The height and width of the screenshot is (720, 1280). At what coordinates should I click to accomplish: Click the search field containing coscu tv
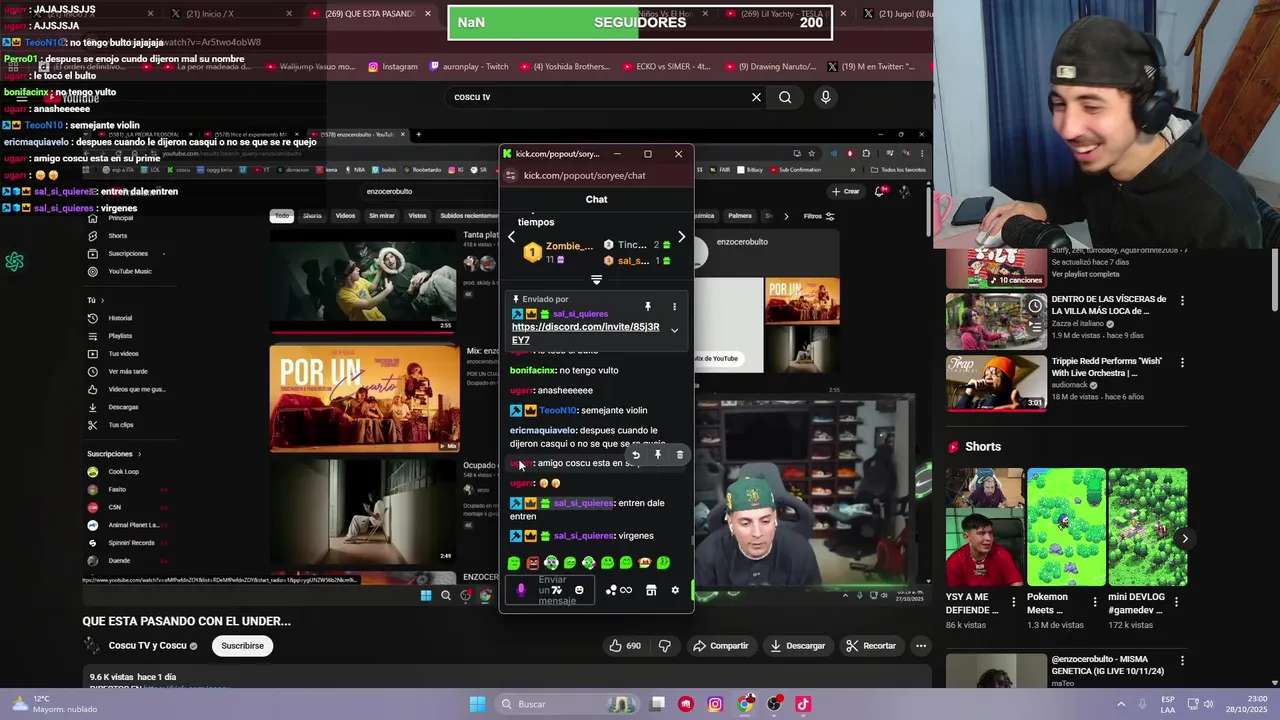[598, 97]
